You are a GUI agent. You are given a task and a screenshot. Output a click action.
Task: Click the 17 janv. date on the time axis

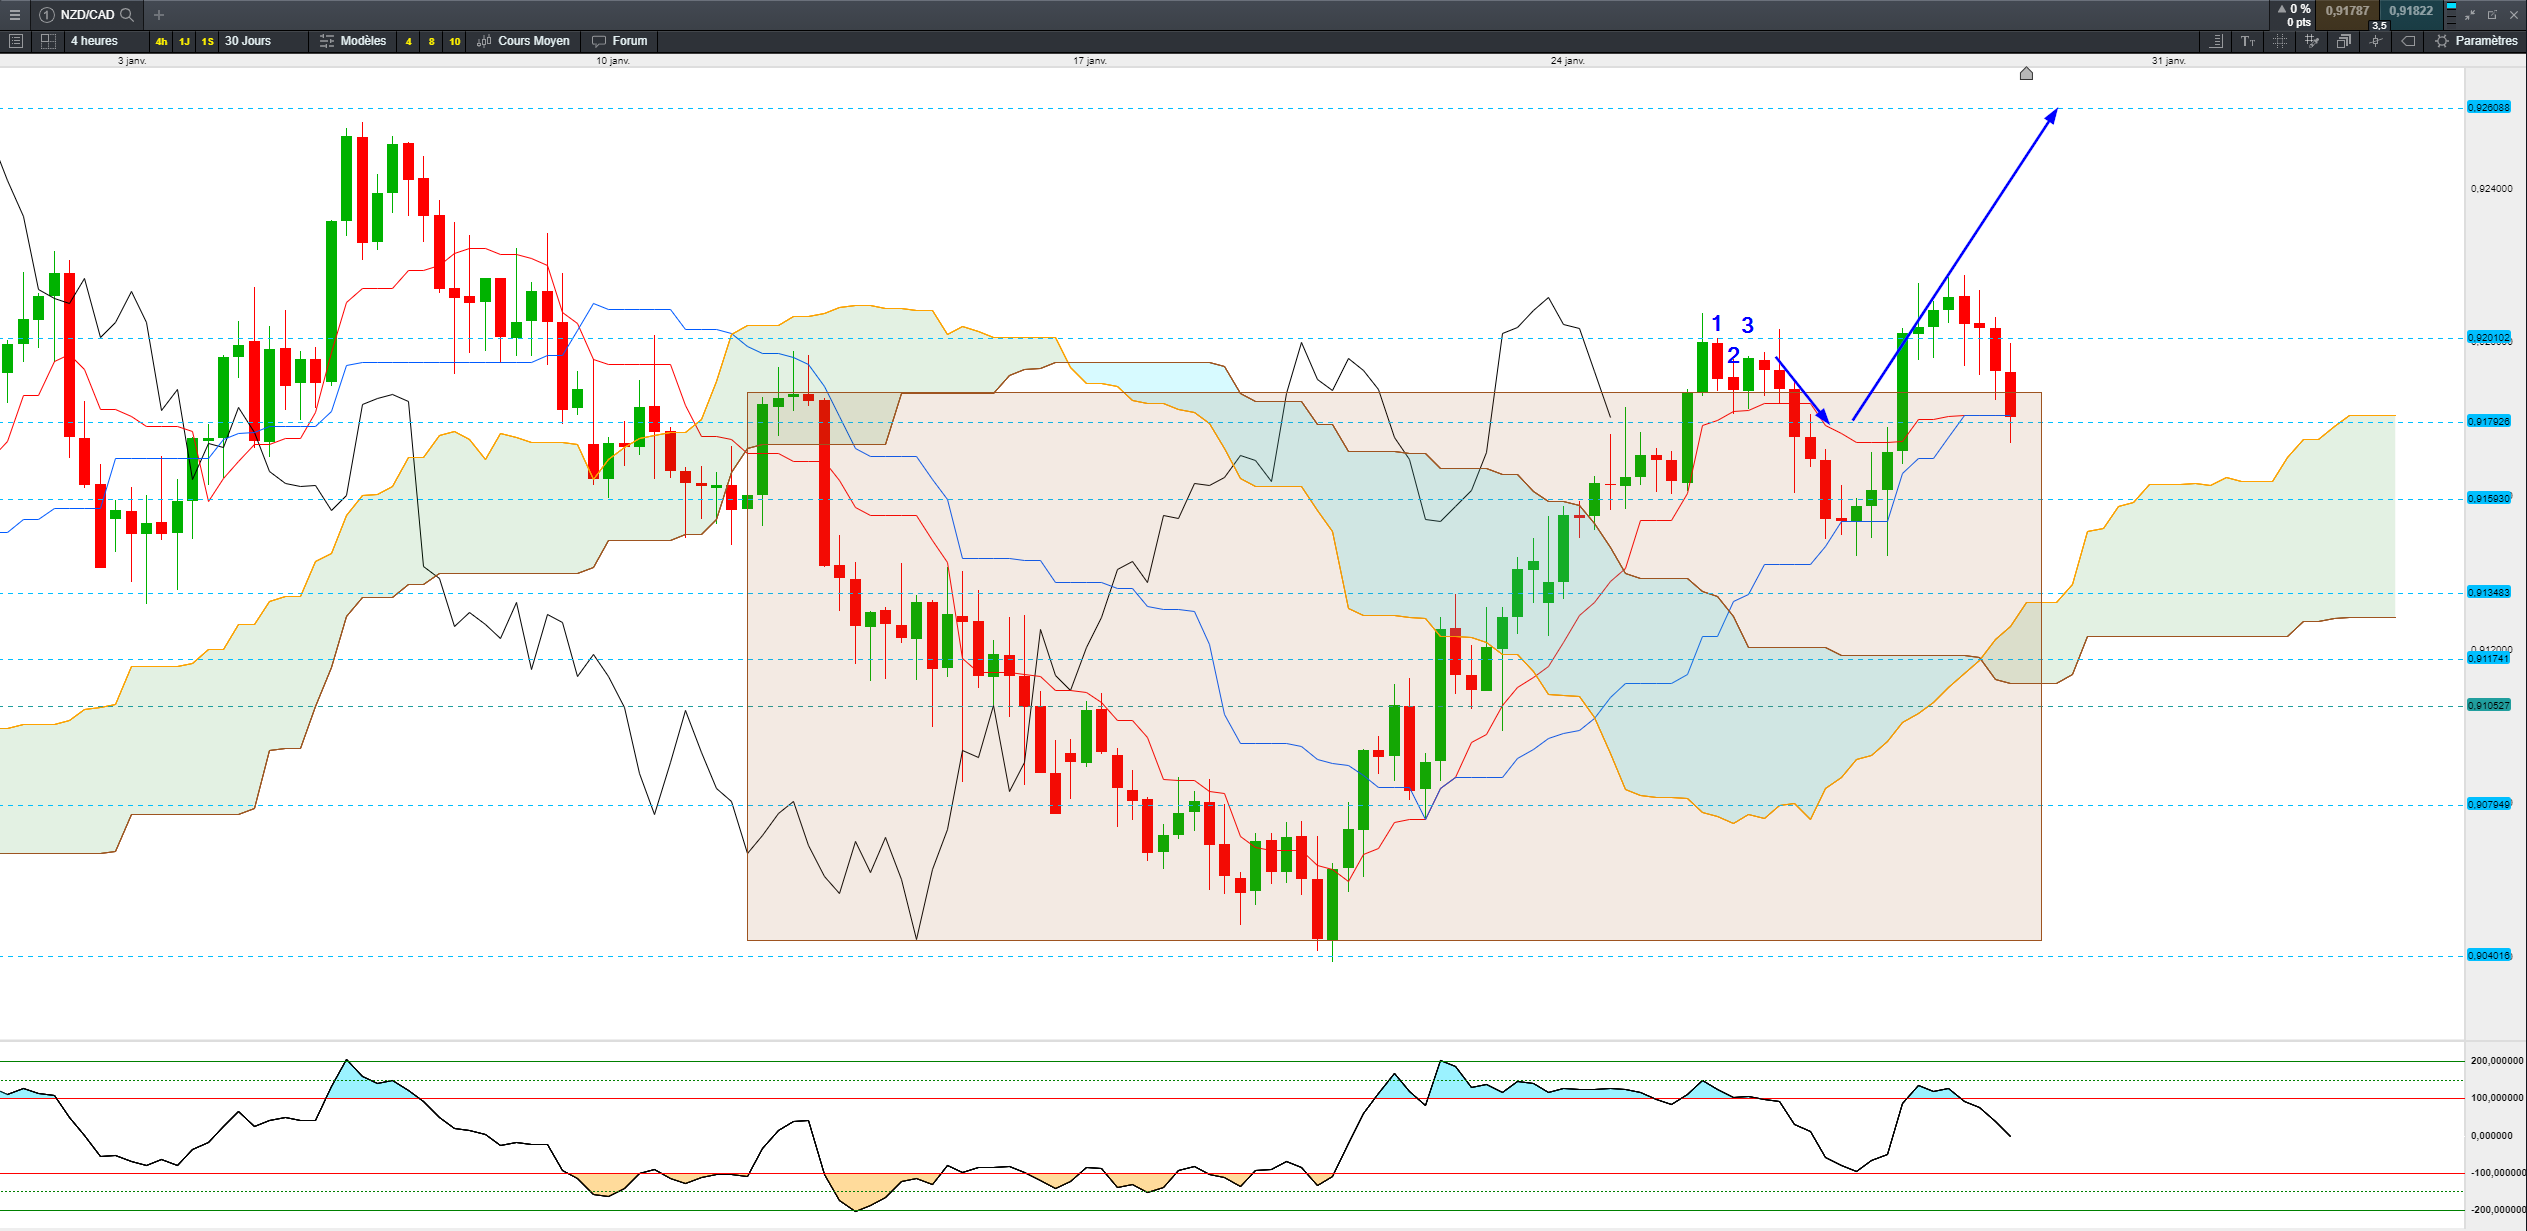[1090, 61]
